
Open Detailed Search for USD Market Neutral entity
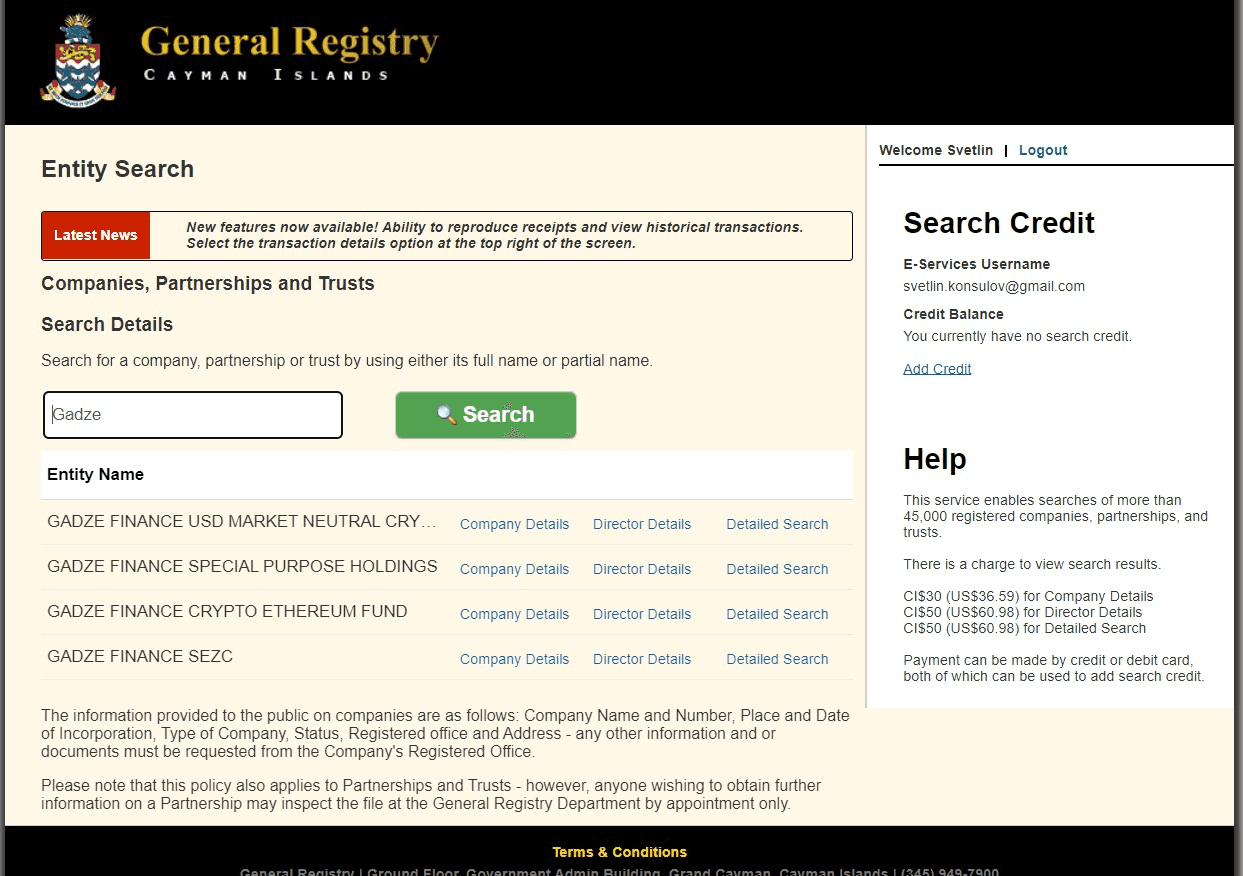click(777, 524)
